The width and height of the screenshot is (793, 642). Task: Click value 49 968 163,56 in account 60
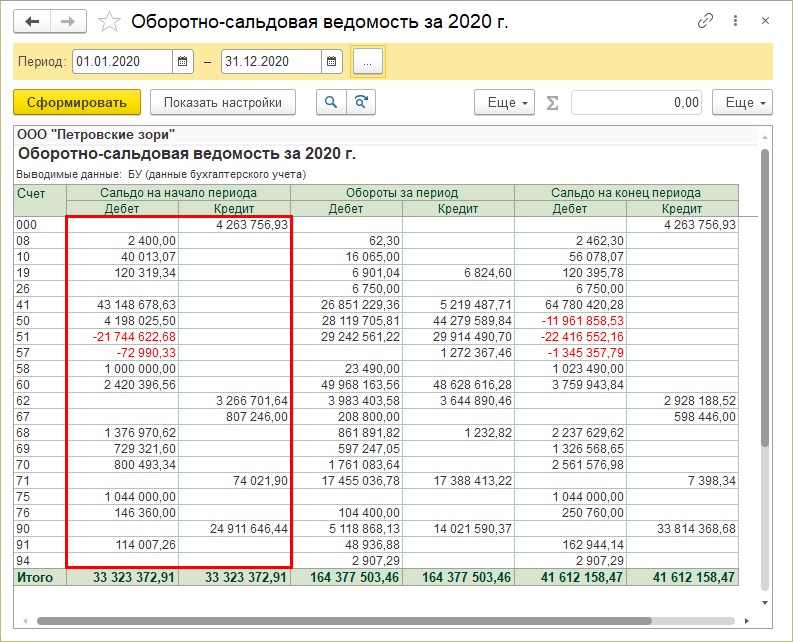[360, 384]
